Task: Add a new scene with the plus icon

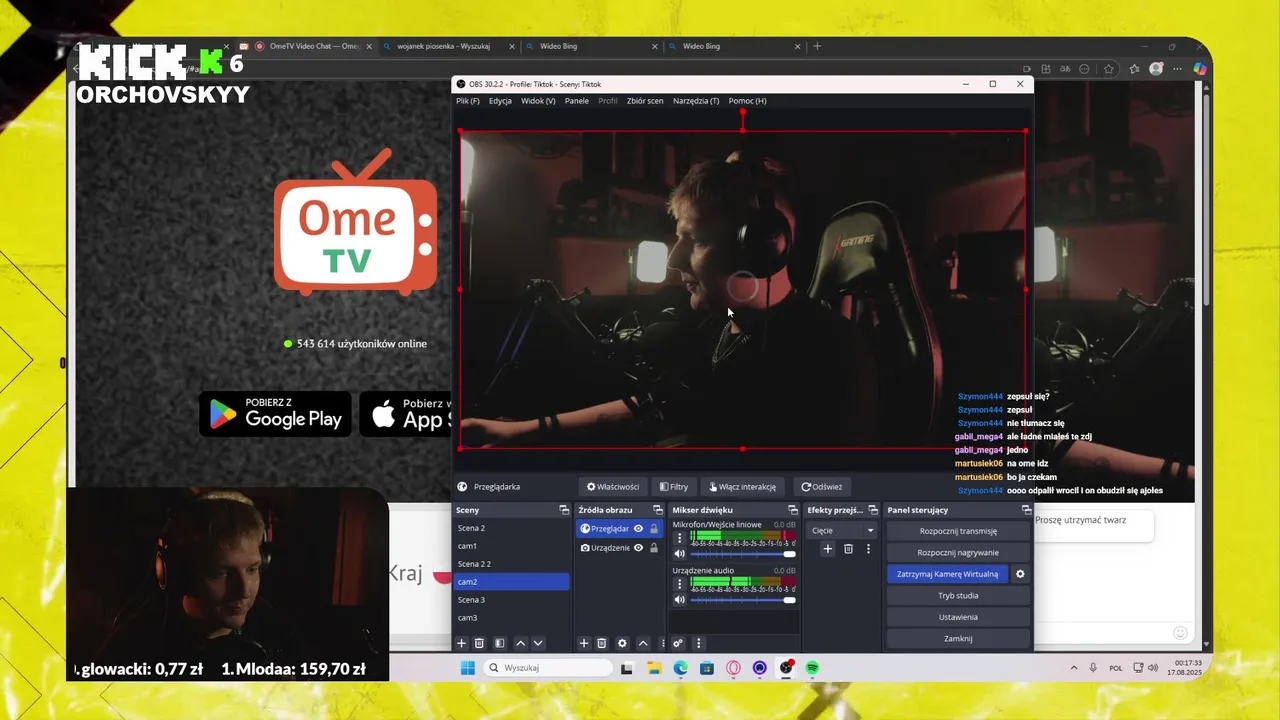Action: tap(462, 643)
